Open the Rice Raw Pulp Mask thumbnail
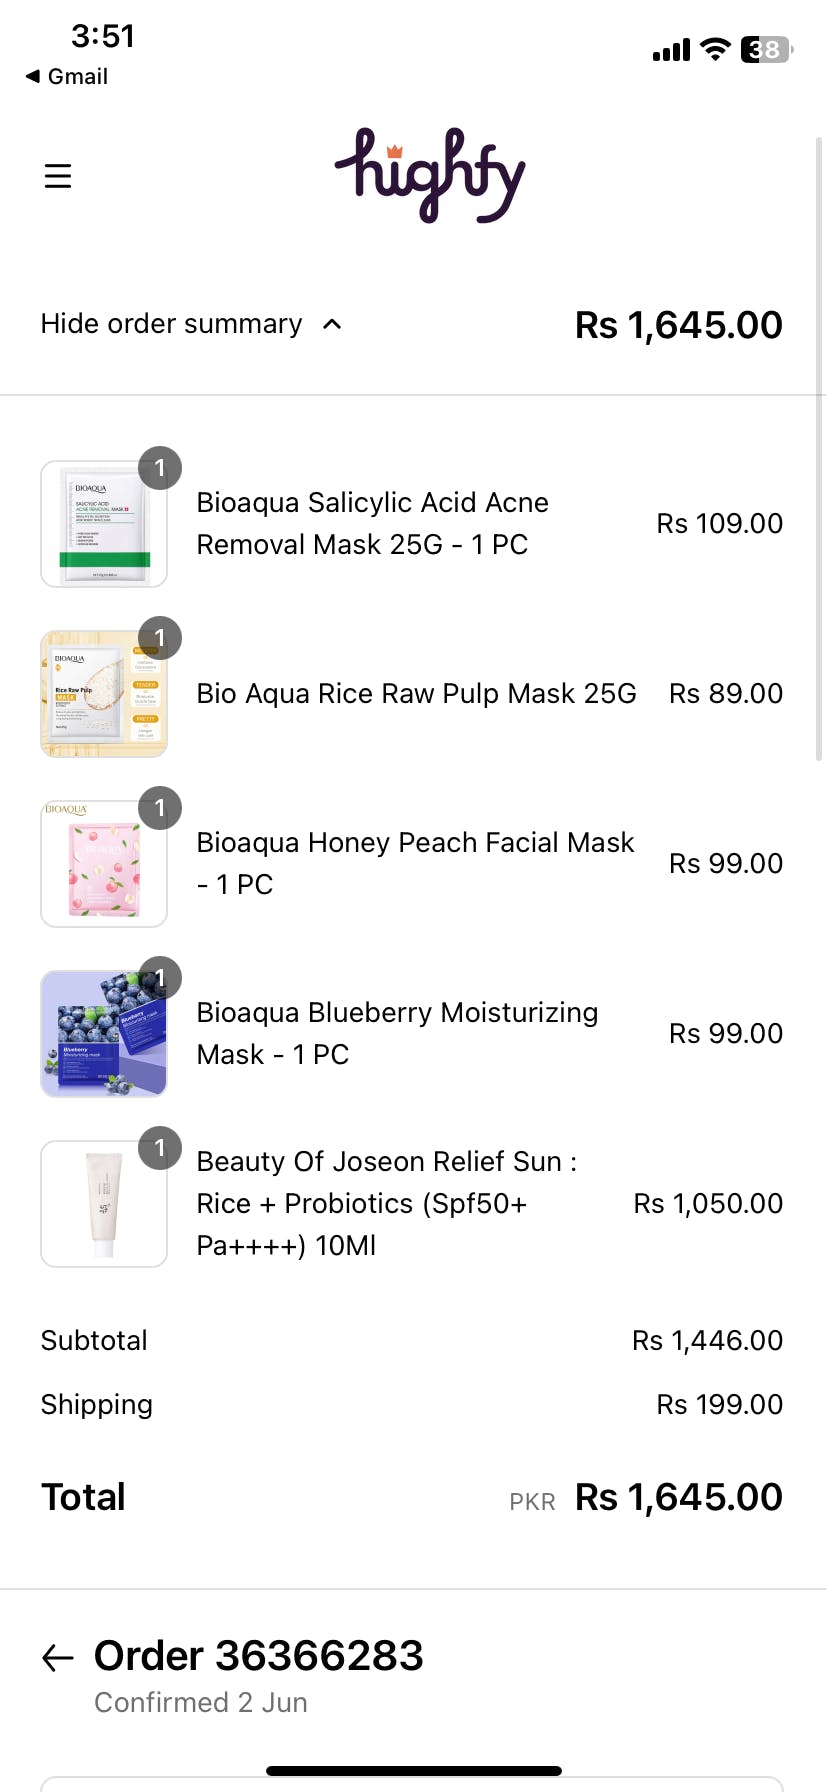The image size is (828, 1792). [104, 694]
